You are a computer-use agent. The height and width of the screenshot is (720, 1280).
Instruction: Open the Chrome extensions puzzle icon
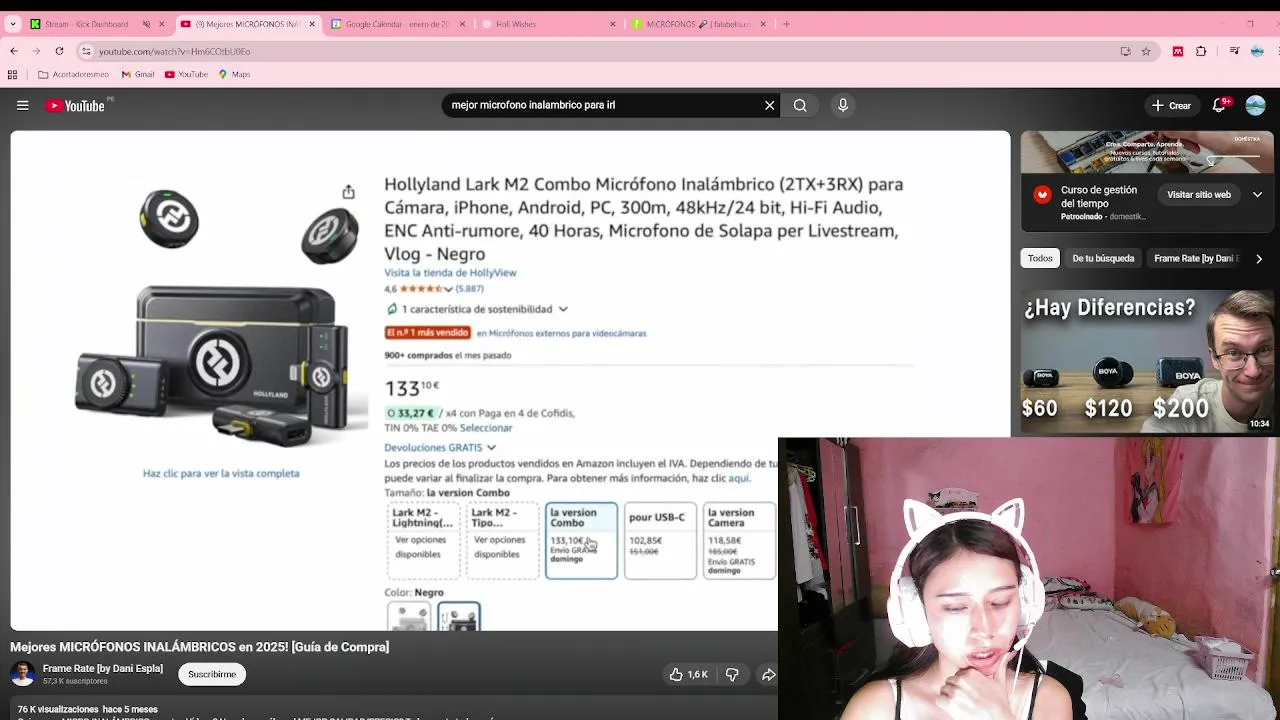coord(1201,51)
